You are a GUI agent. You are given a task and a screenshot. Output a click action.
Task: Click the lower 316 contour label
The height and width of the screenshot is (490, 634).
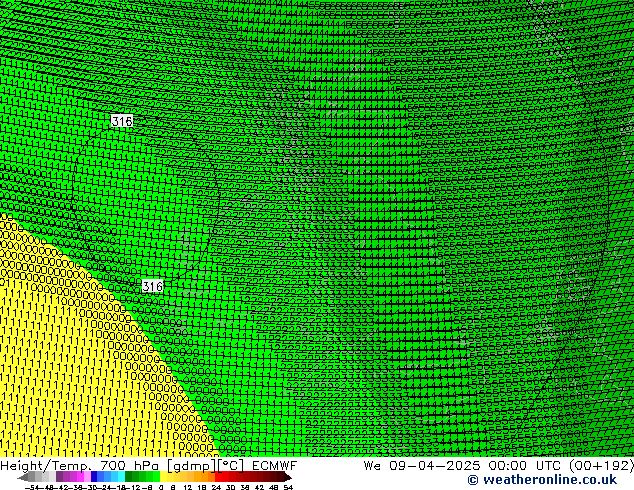[x=152, y=286]
